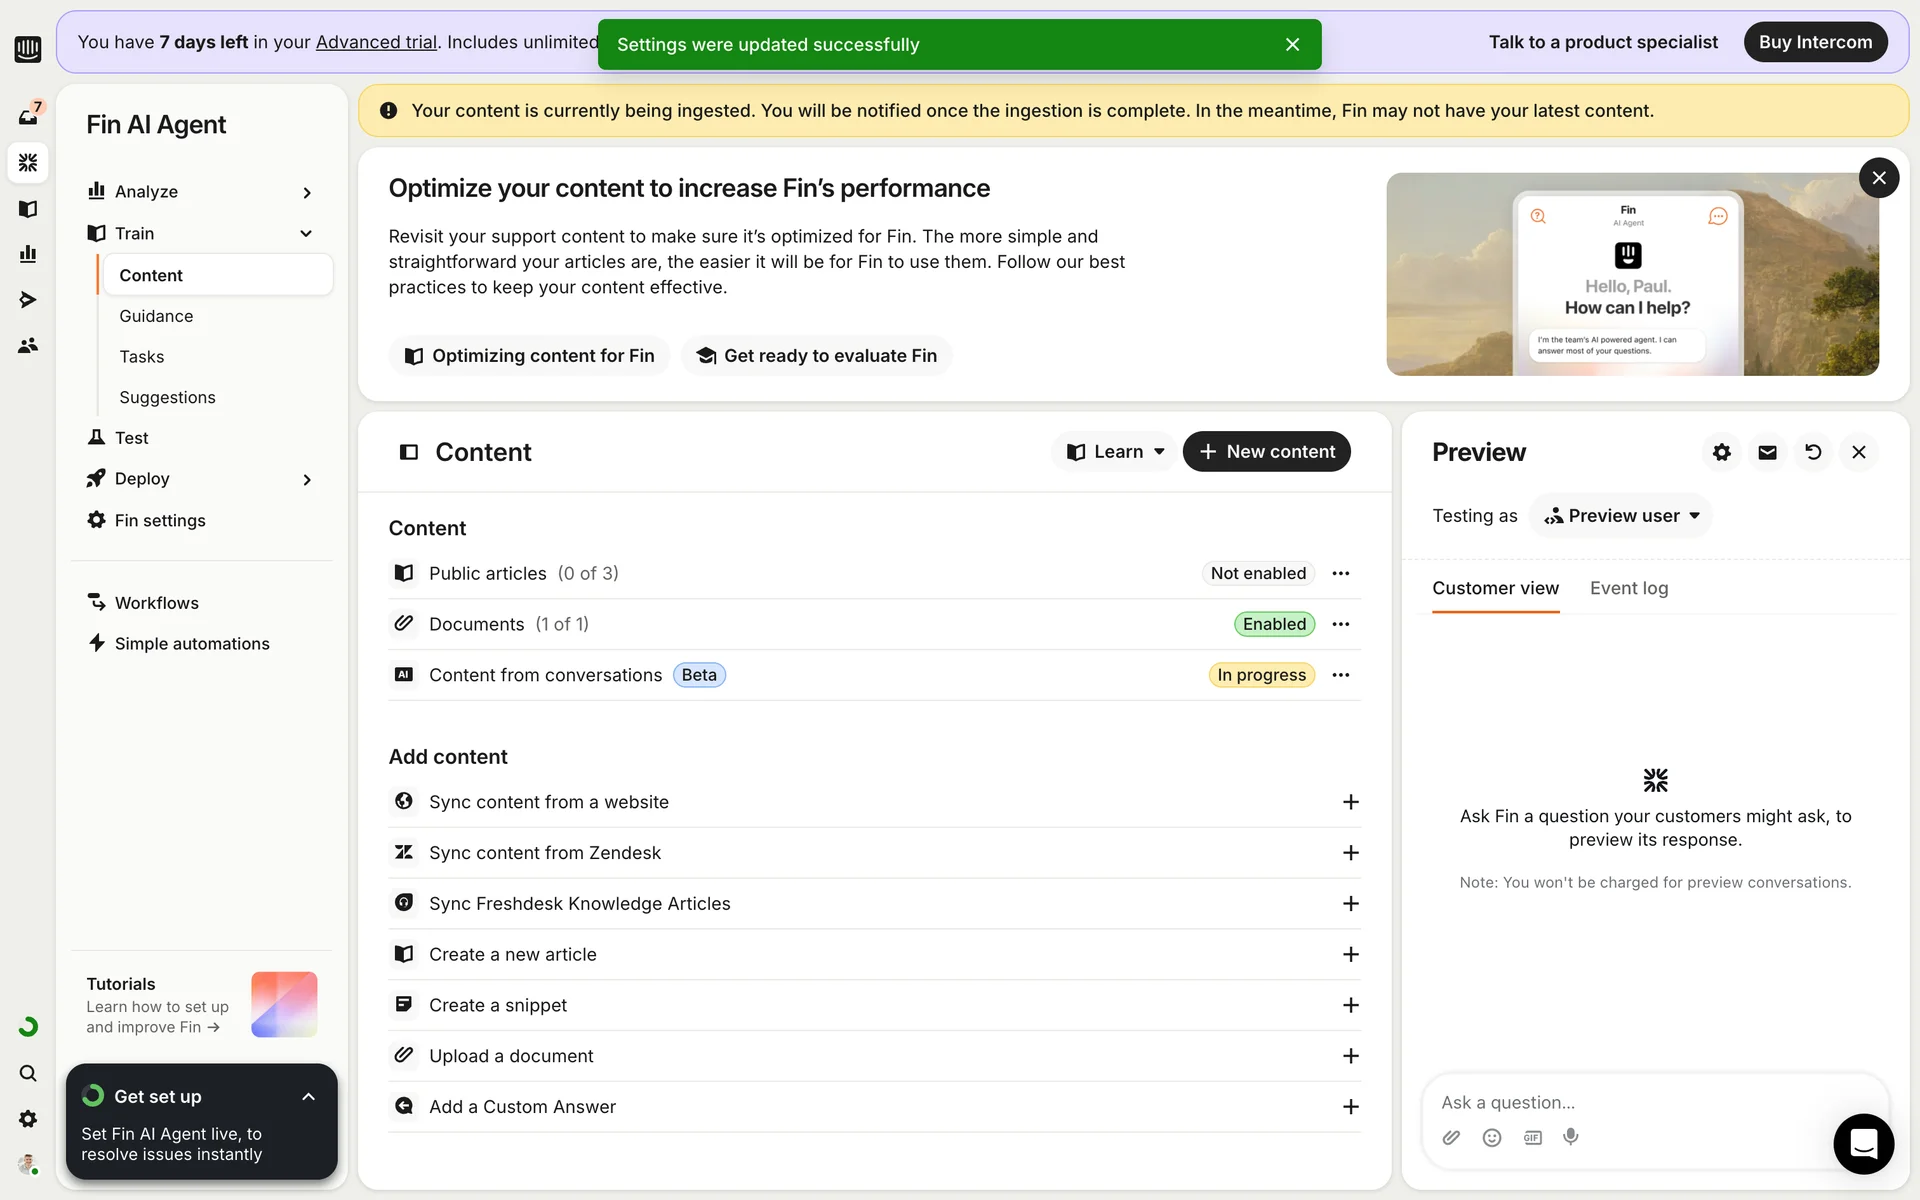Open options menu for Documents row
The image size is (1920, 1200).
point(1341,624)
